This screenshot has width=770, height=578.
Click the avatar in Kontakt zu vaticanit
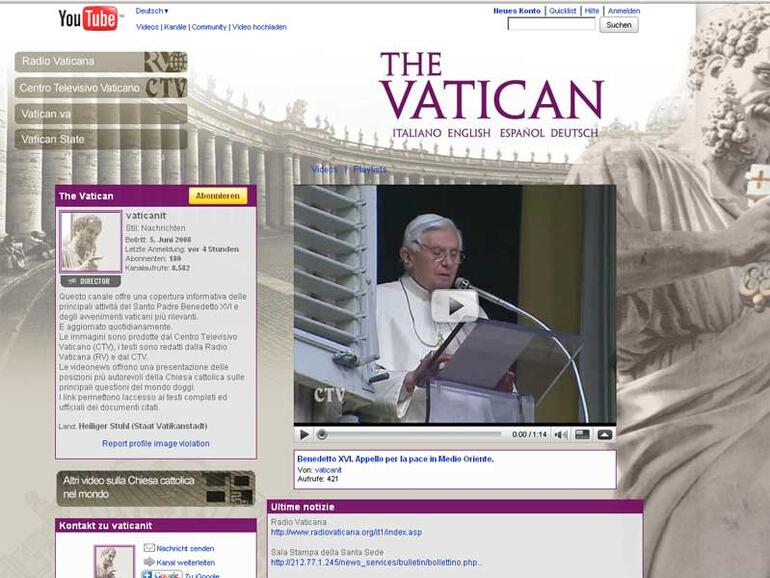coord(114,562)
